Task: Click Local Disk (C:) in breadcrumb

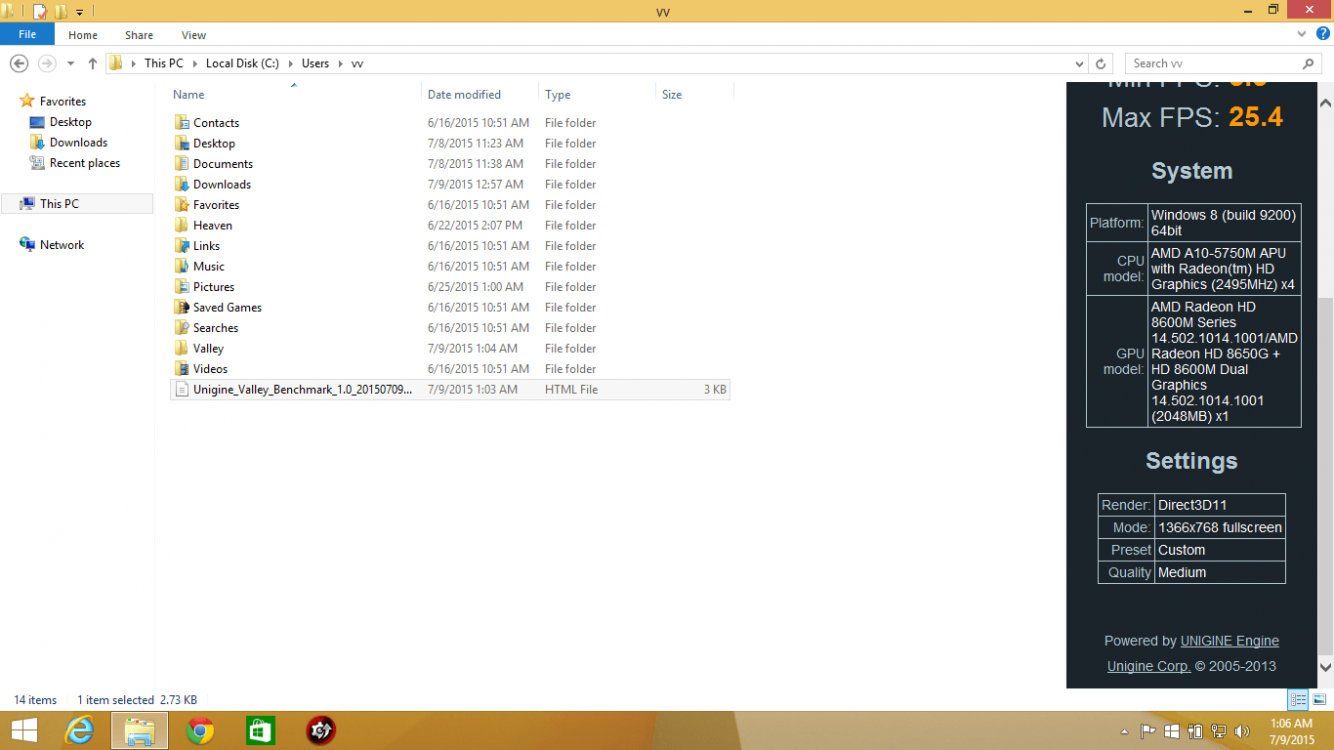Action: (x=242, y=63)
